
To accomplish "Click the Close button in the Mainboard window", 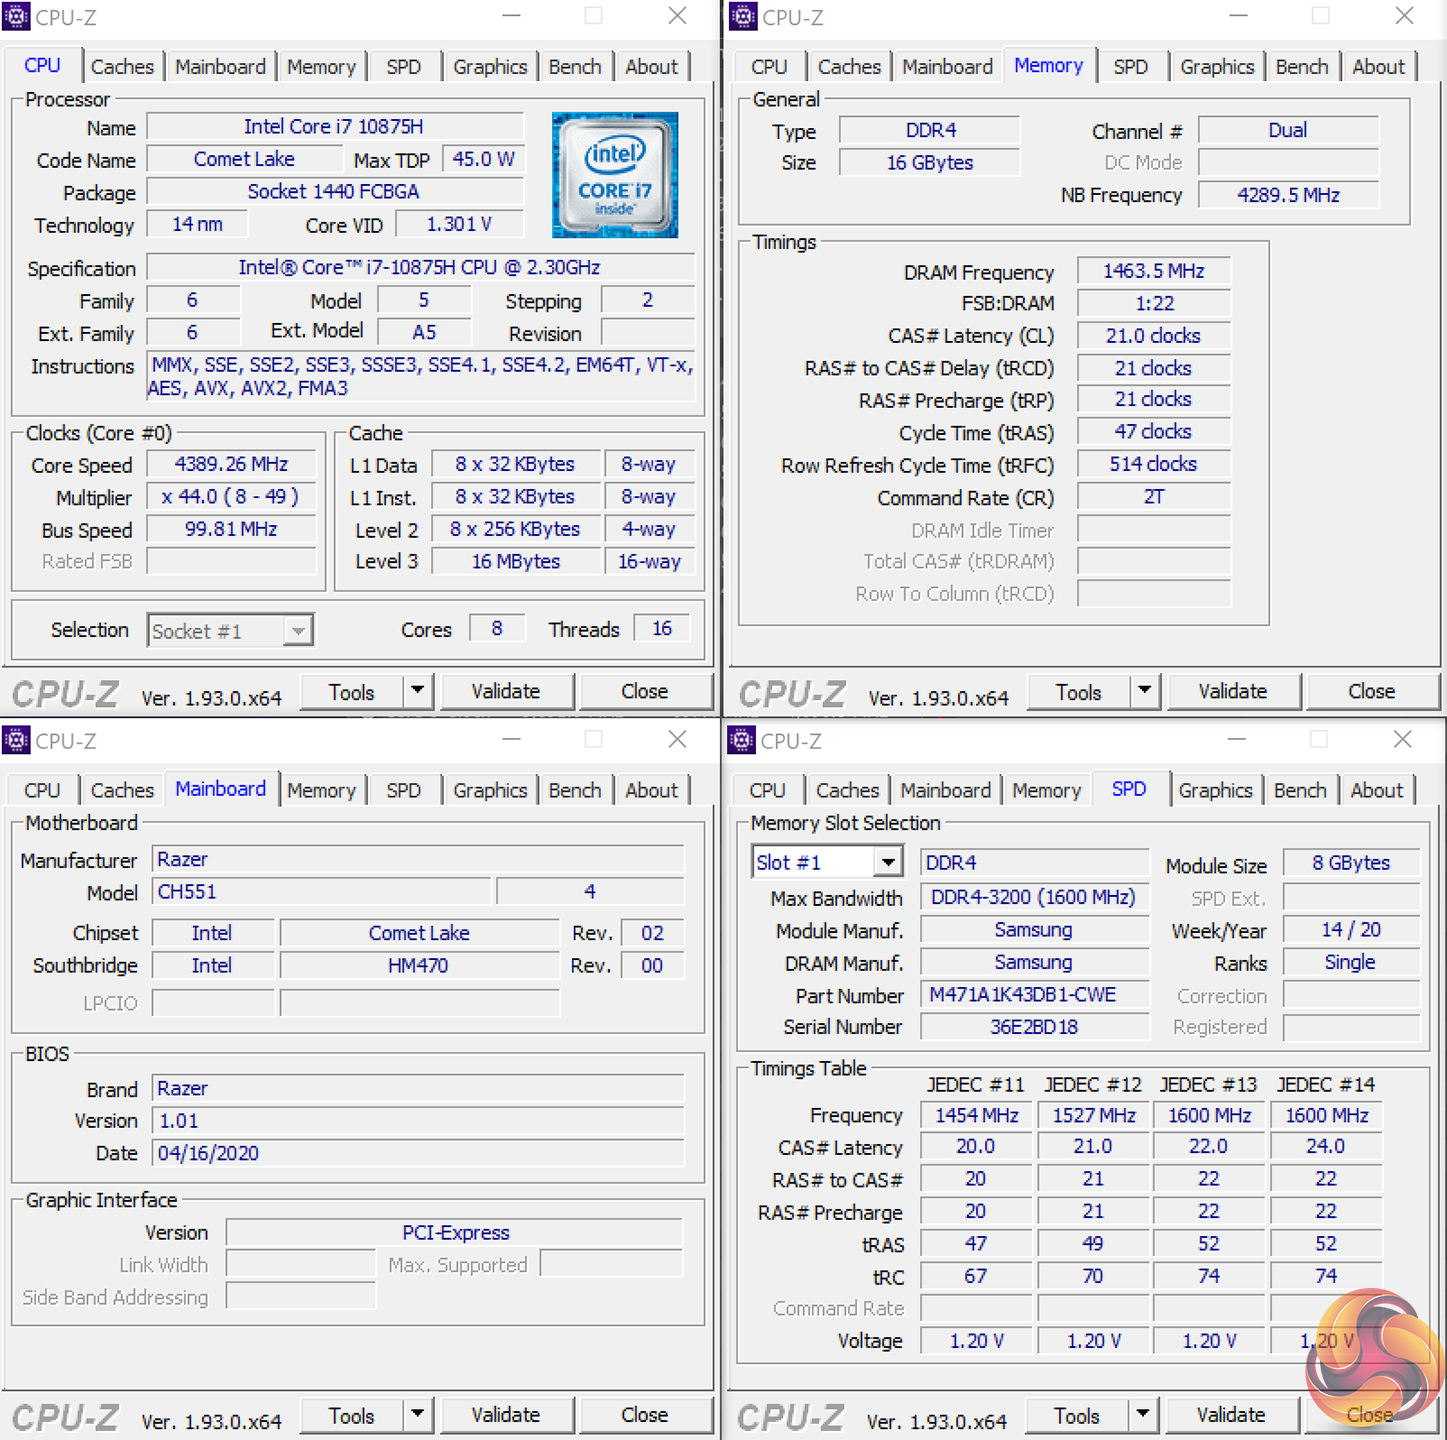I will point(645,1415).
